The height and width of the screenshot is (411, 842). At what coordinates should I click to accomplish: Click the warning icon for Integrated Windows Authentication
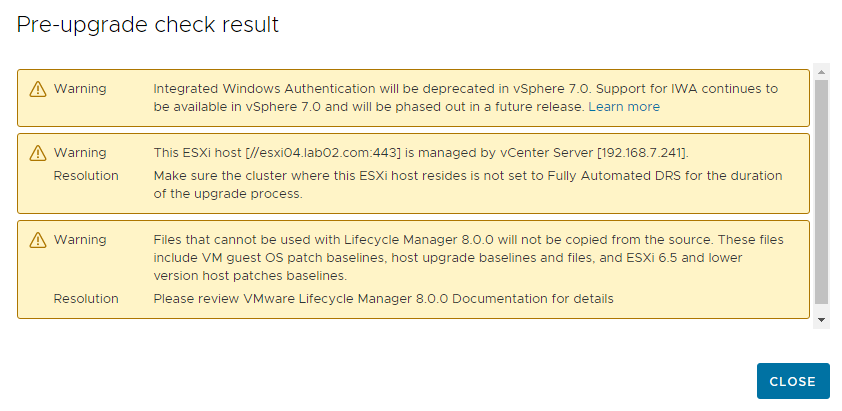(x=38, y=89)
